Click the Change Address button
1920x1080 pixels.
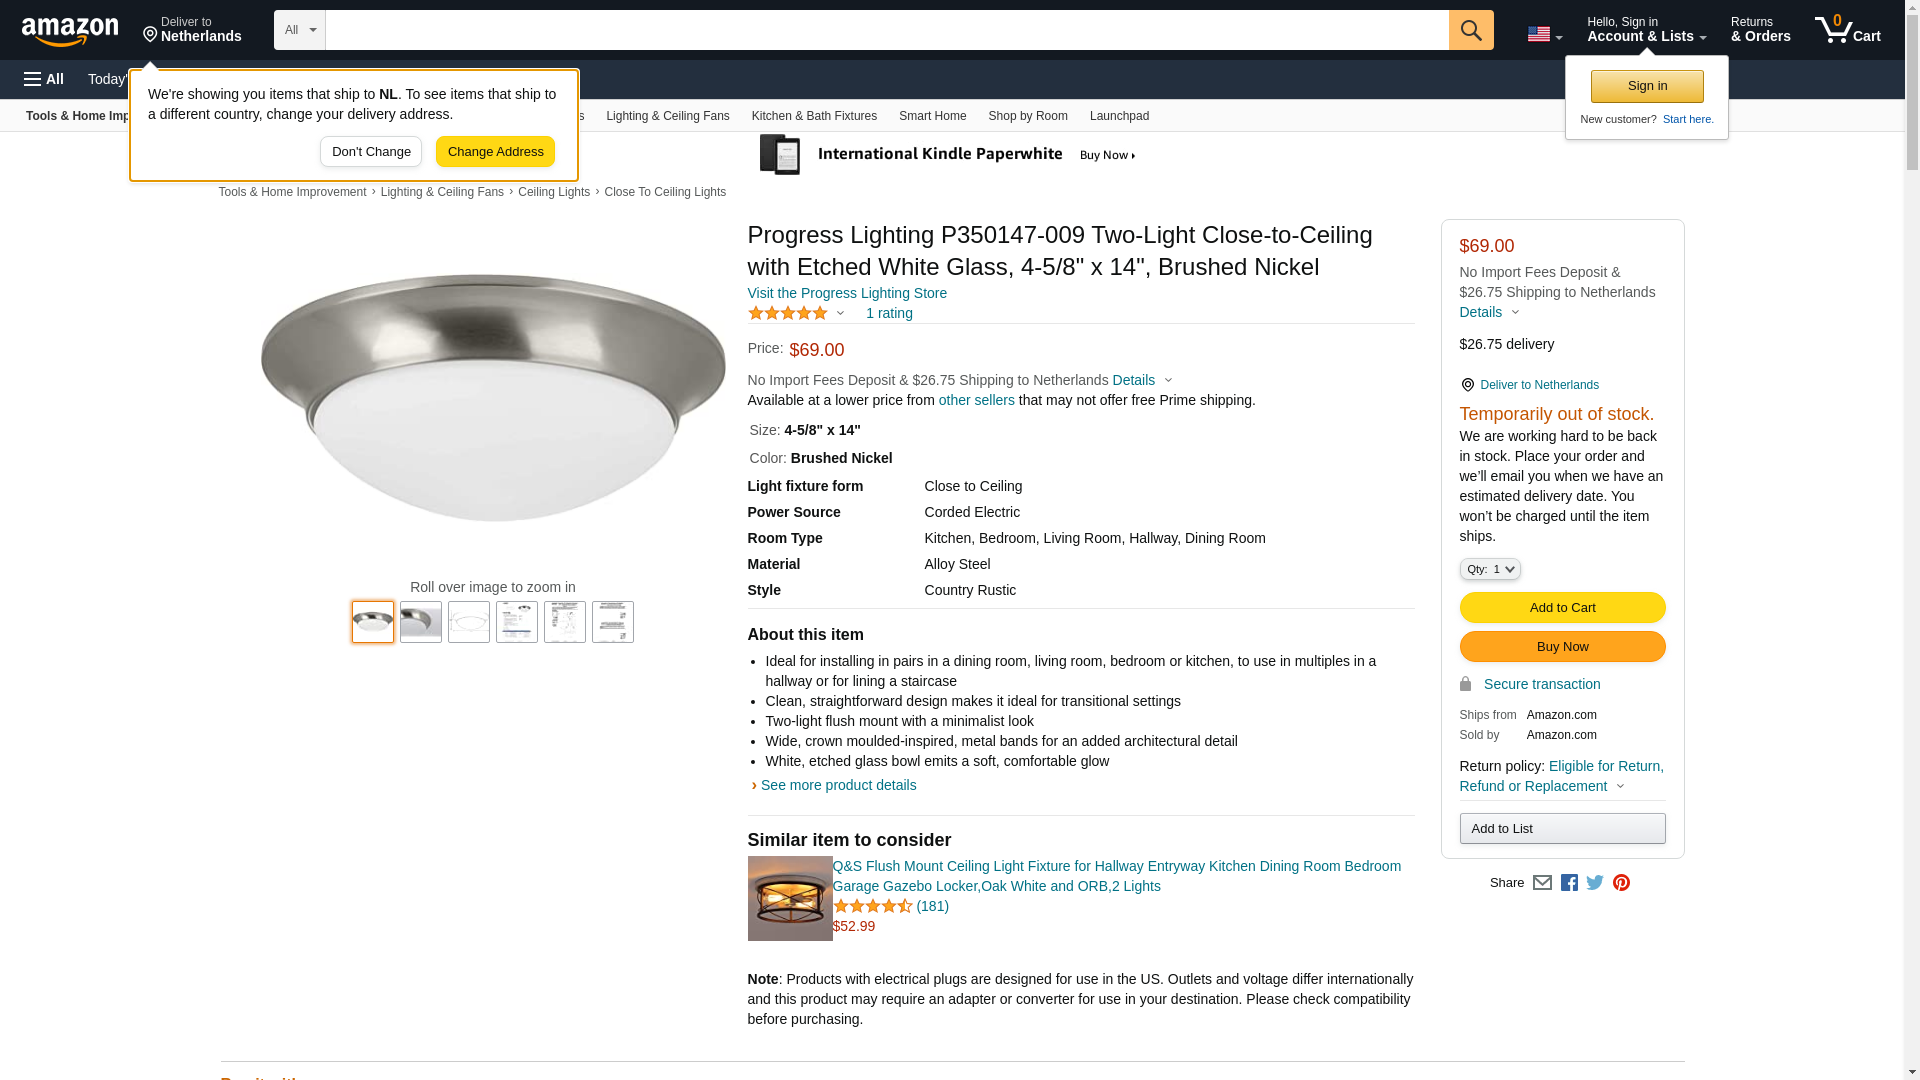pos(495,152)
